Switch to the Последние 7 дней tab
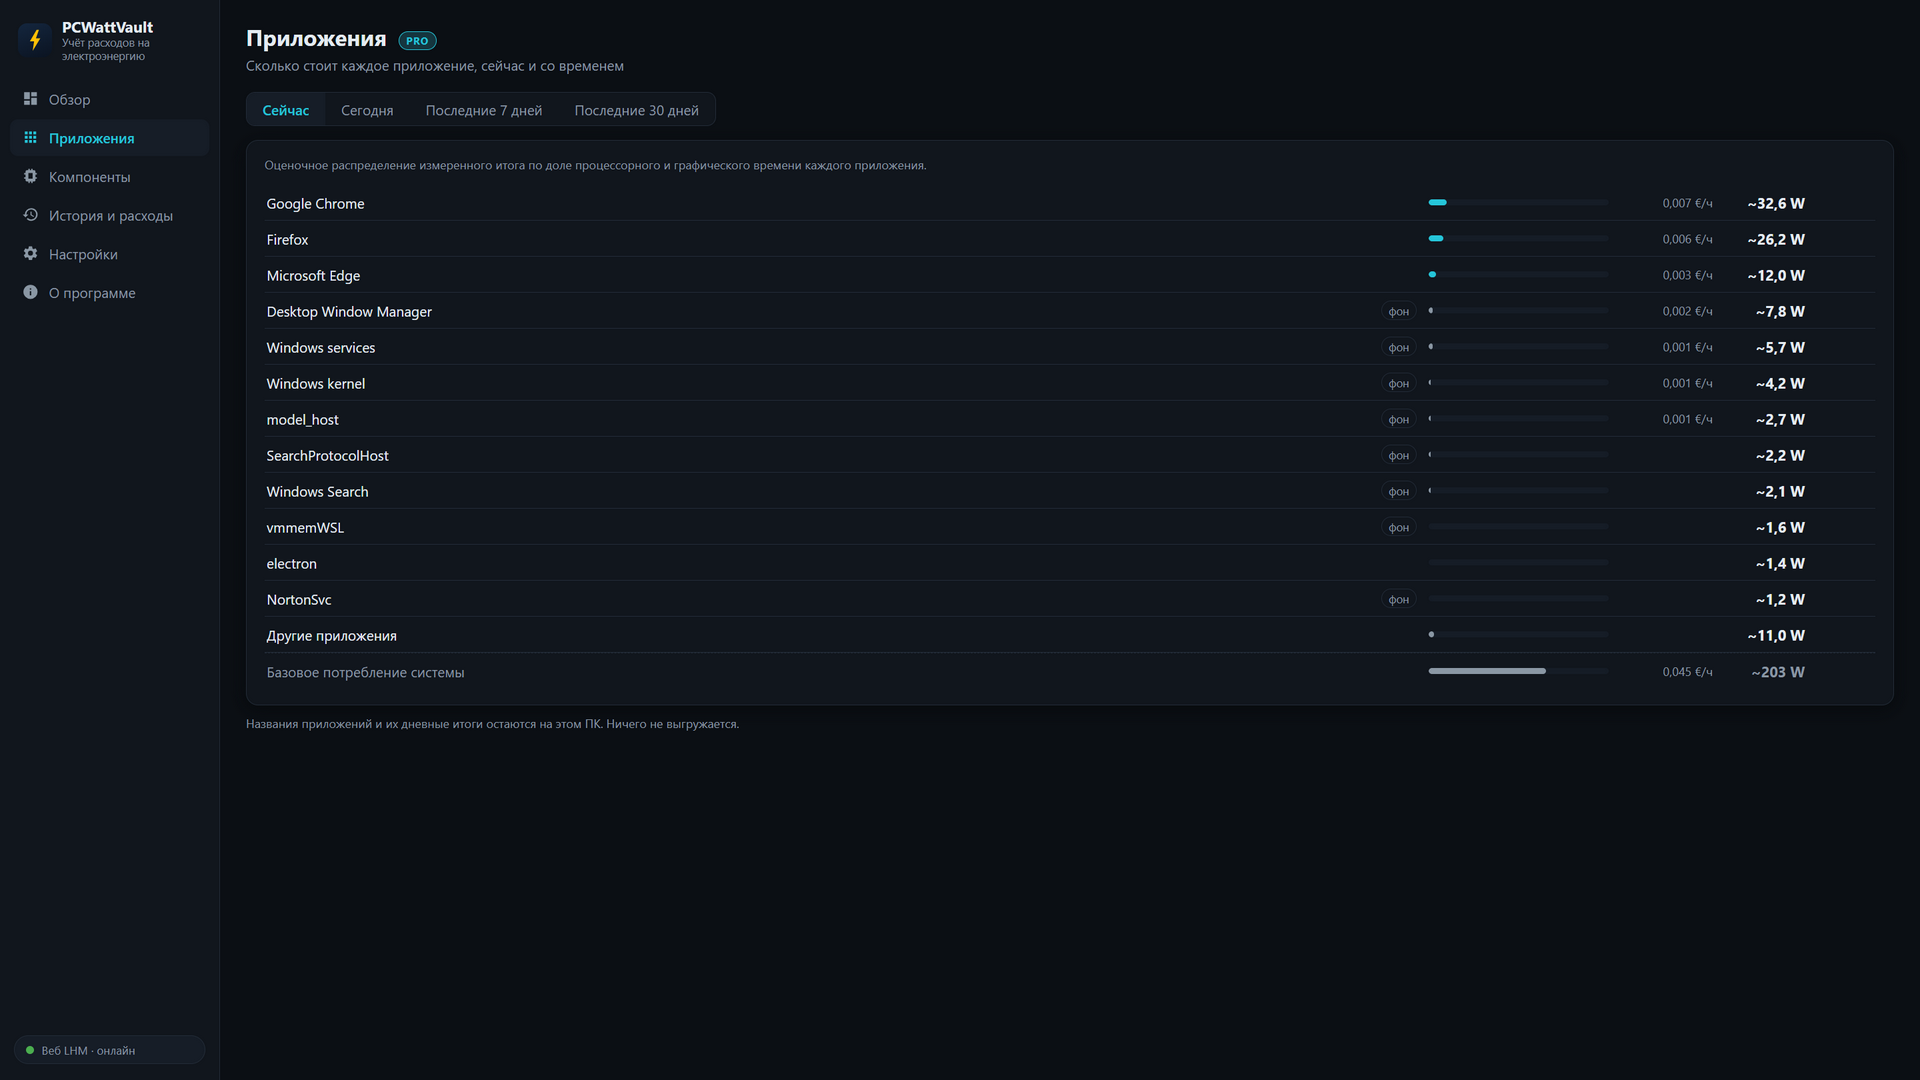1920x1080 pixels. 484,110
